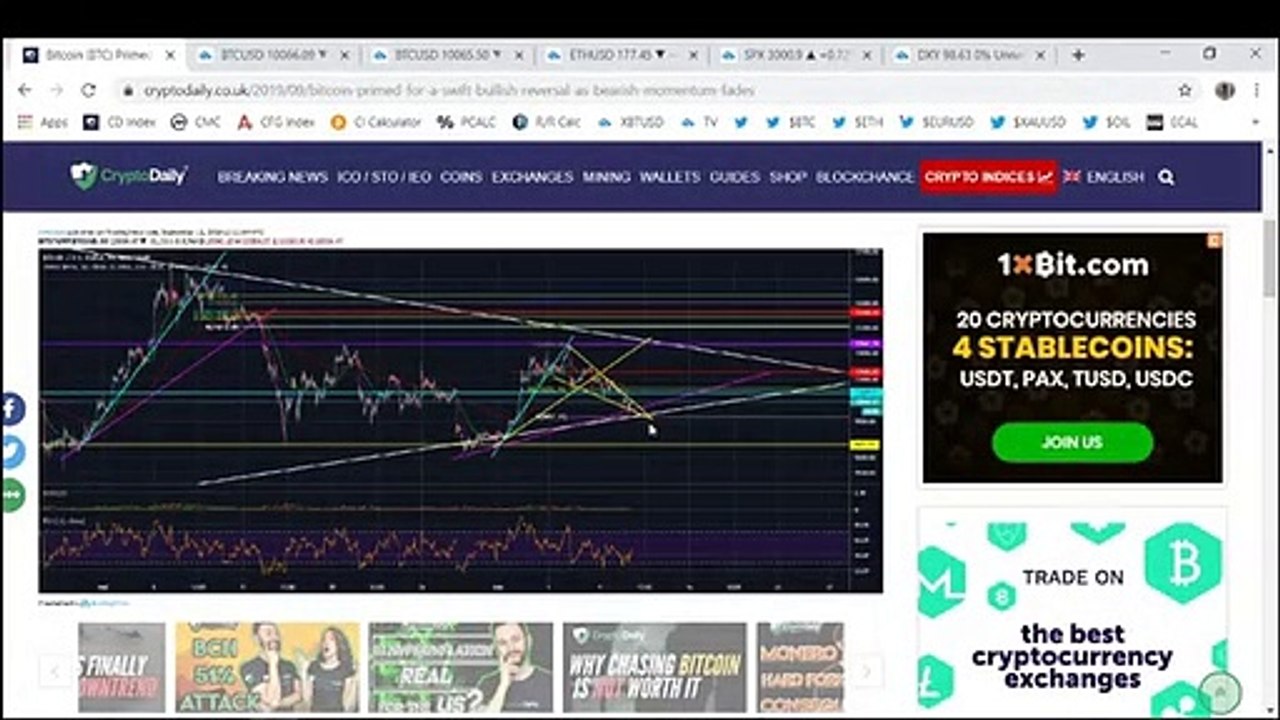Image resolution: width=1280 pixels, height=720 pixels.
Task: Click the address bar URL
Action: click(x=449, y=90)
